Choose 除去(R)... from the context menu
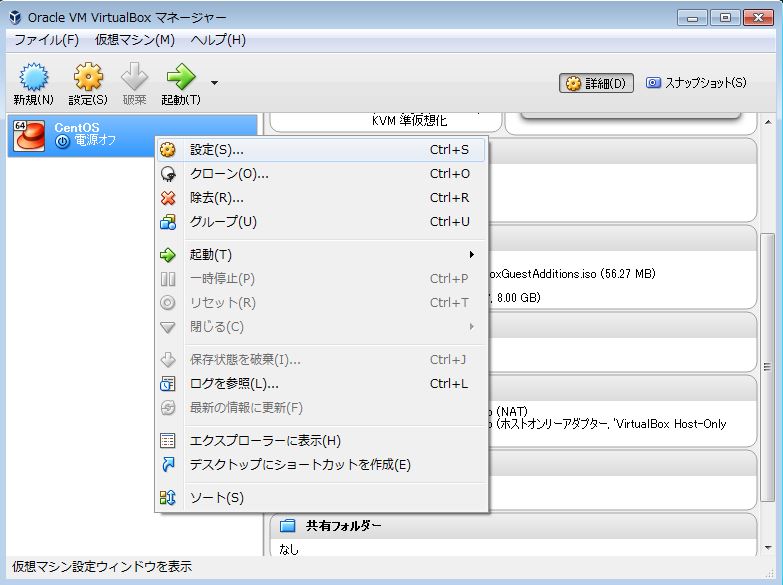The height and width of the screenshot is (585, 783). (321, 198)
